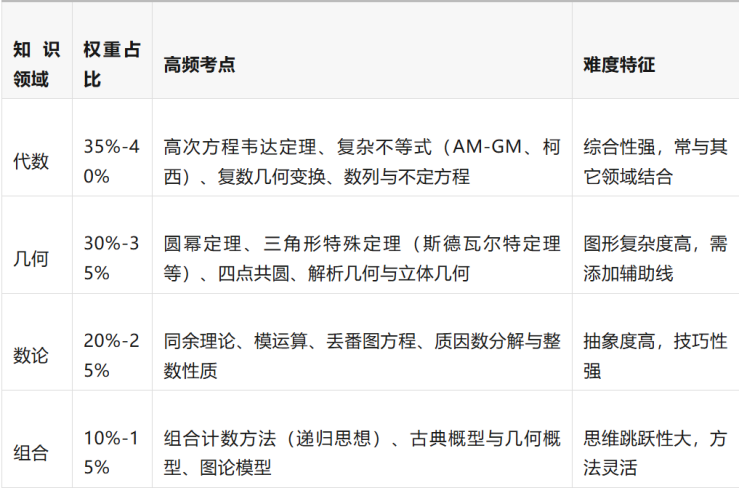Select the 思维跳跃性大 difficulty cell
Image resolution: width=739 pixels, height=488 pixels.
[654, 452]
